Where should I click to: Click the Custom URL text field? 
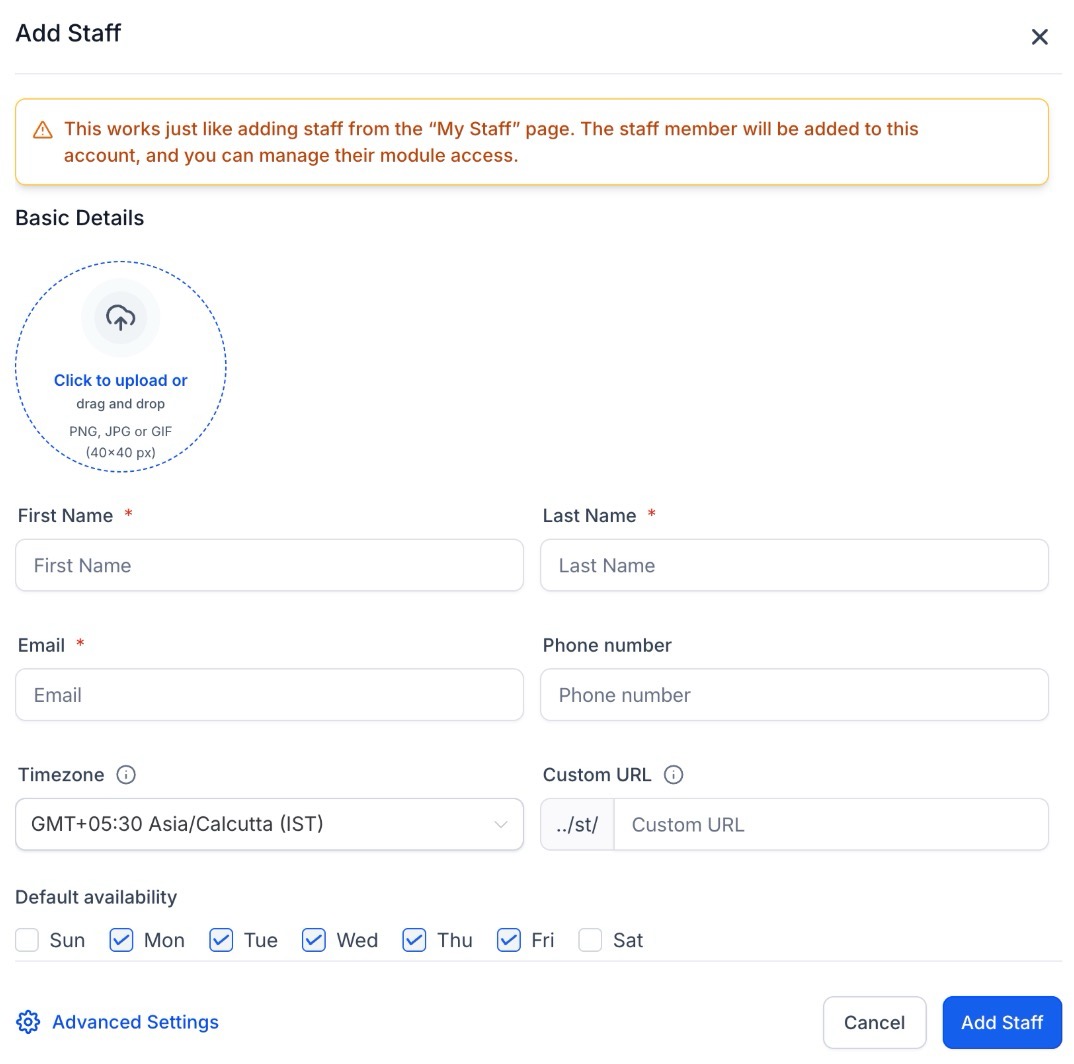[x=830, y=825]
